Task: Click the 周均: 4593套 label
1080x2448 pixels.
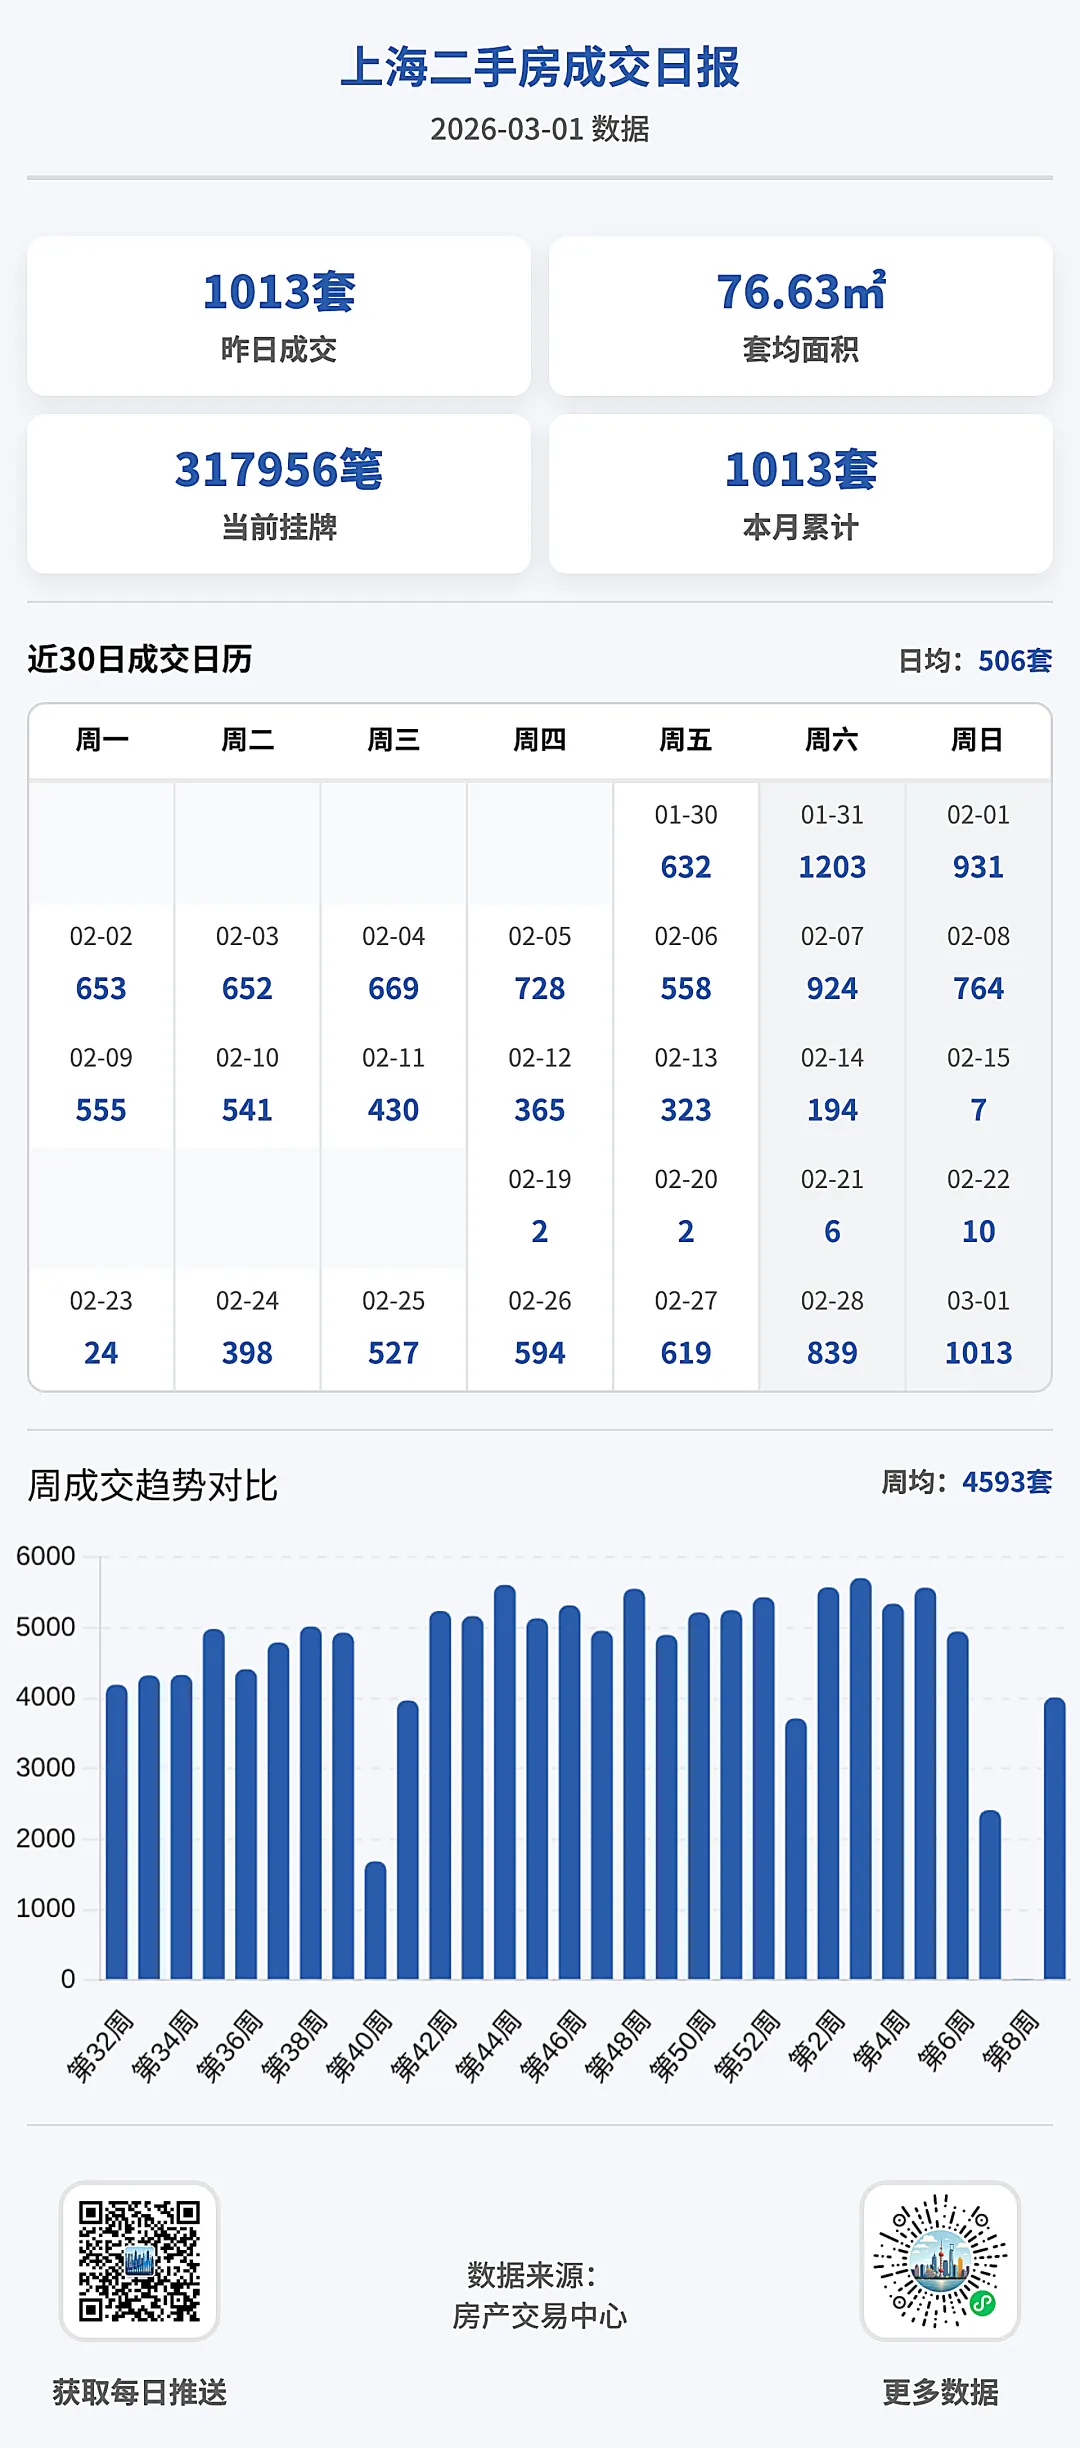Action: point(966,1482)
